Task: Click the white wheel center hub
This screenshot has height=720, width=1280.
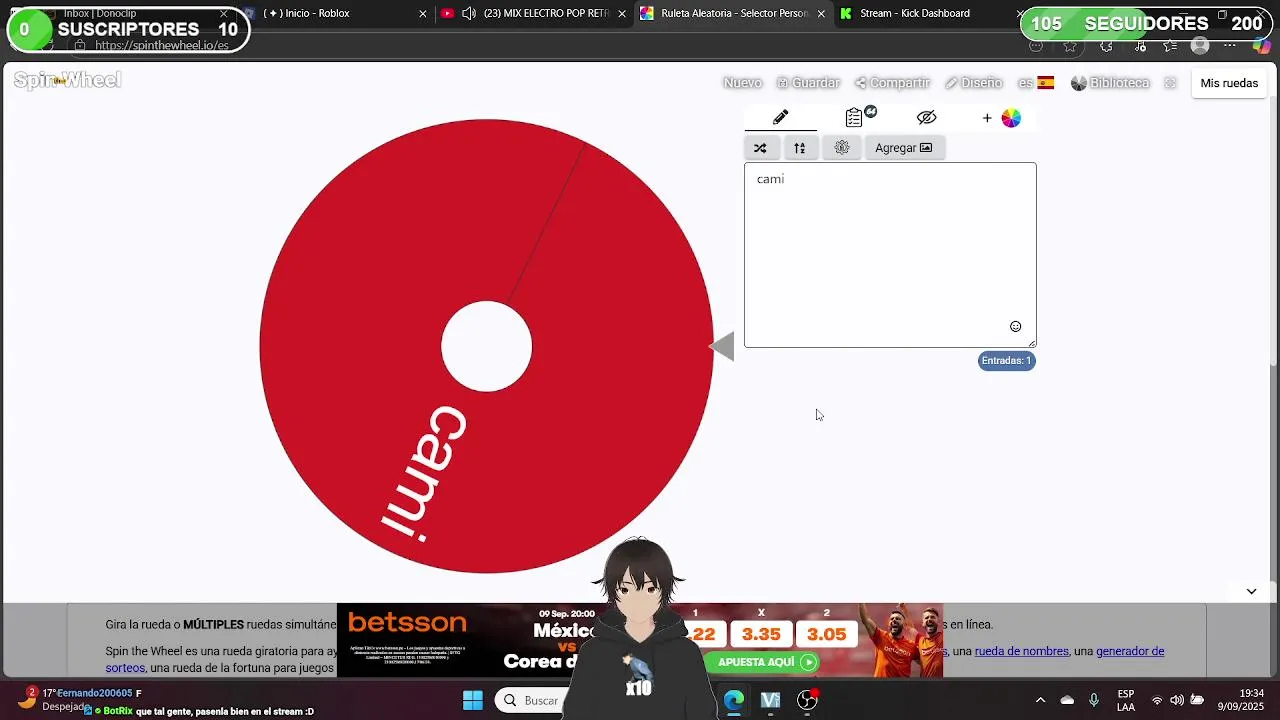Action: tap(486, 346)
